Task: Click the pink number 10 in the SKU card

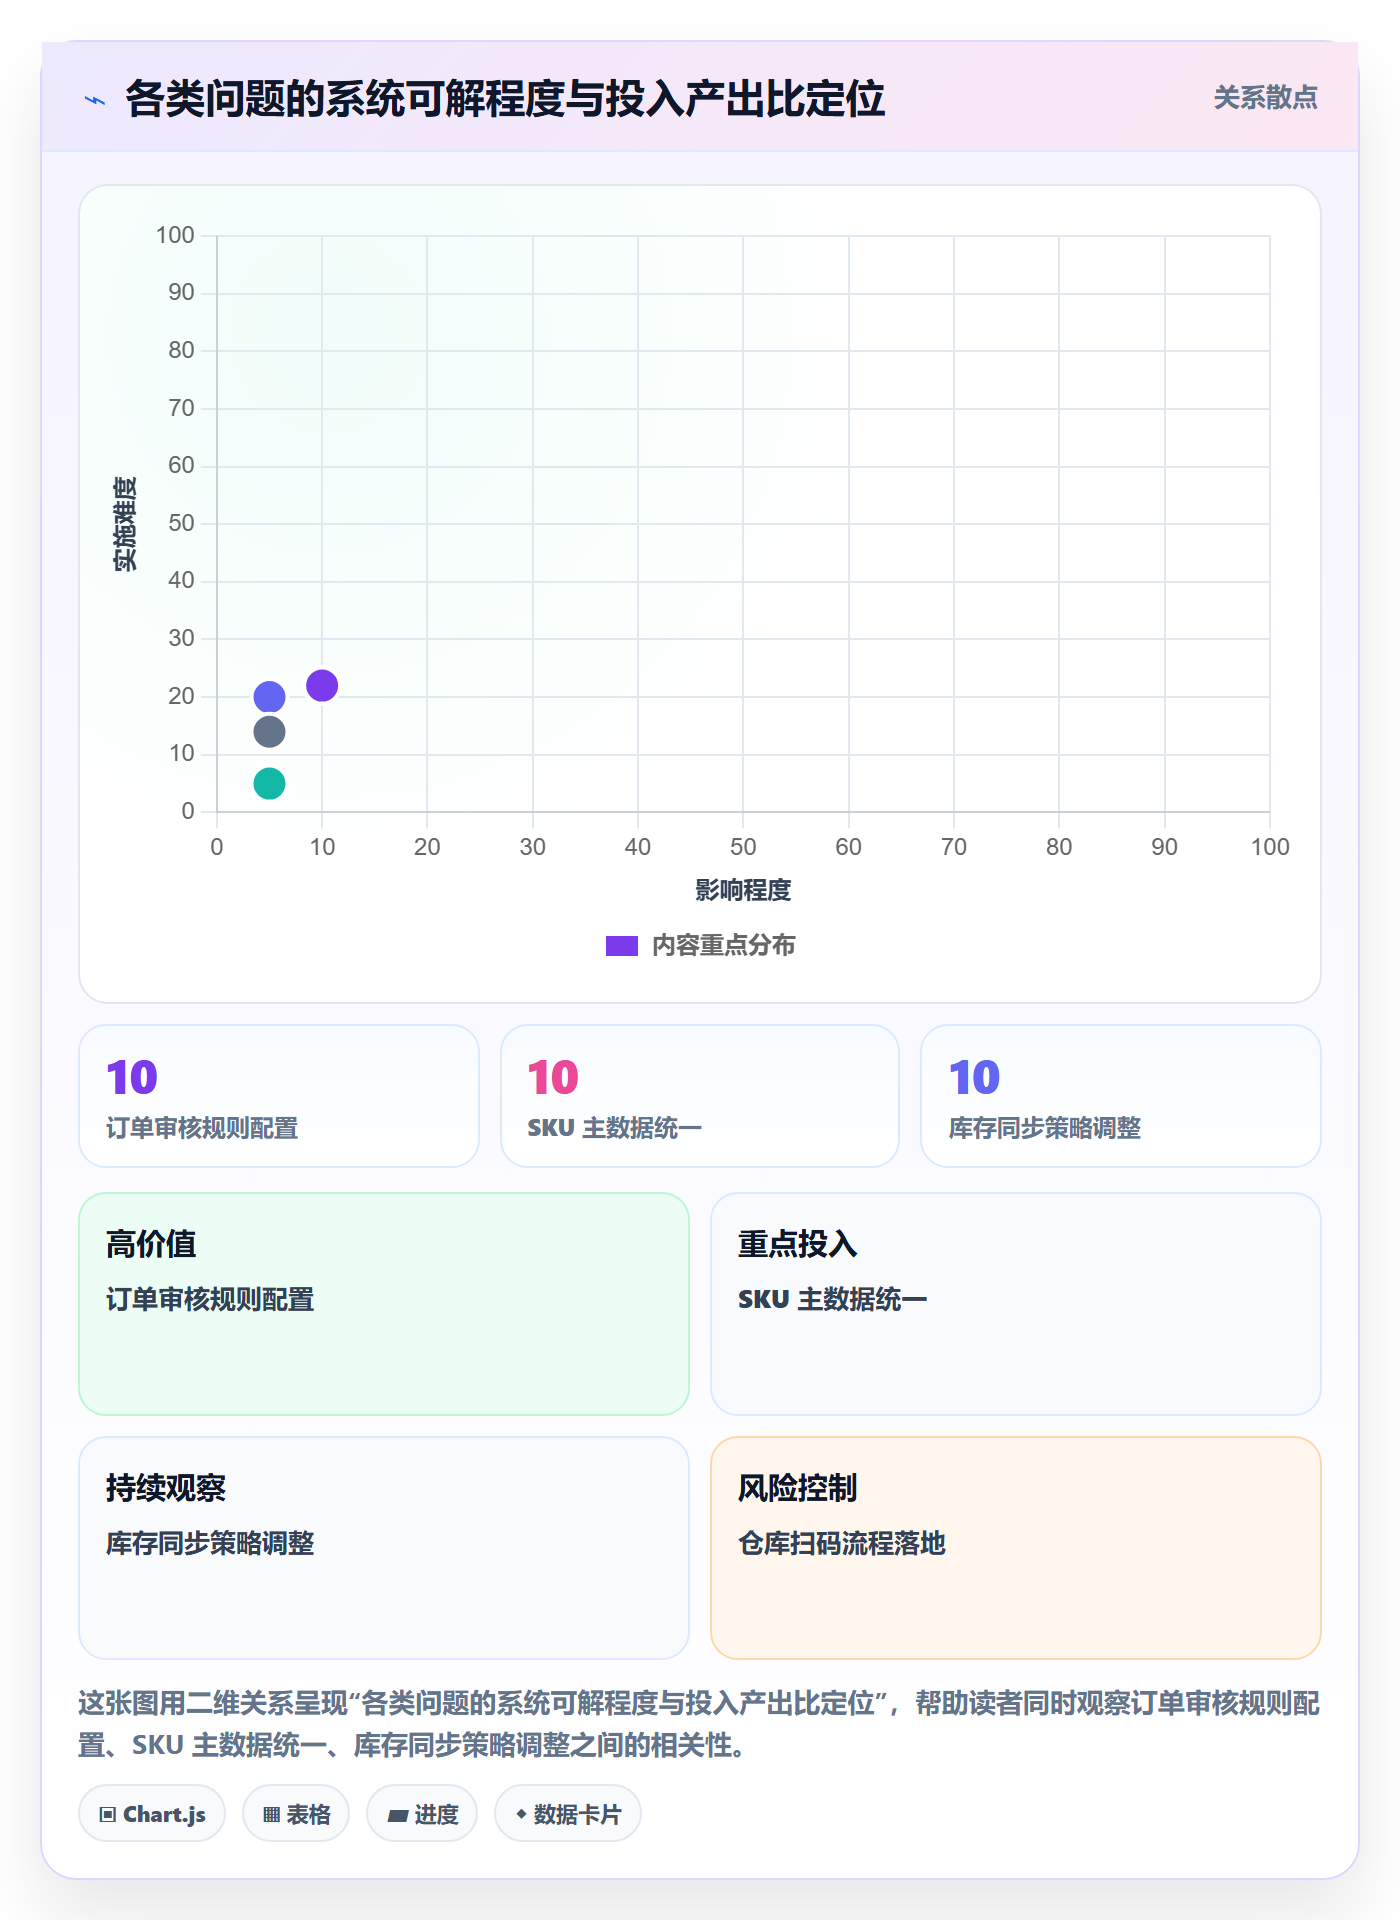Action: point(553,1078)
